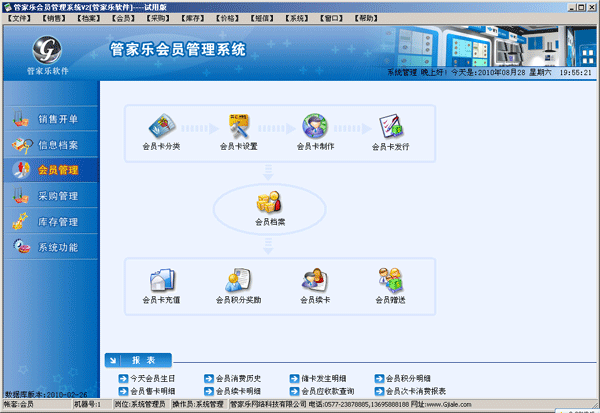Viewport: 600px width, 413px height.
Task: Open the 会员次卡消费报表 report
Action: click(x=410, y=391)
